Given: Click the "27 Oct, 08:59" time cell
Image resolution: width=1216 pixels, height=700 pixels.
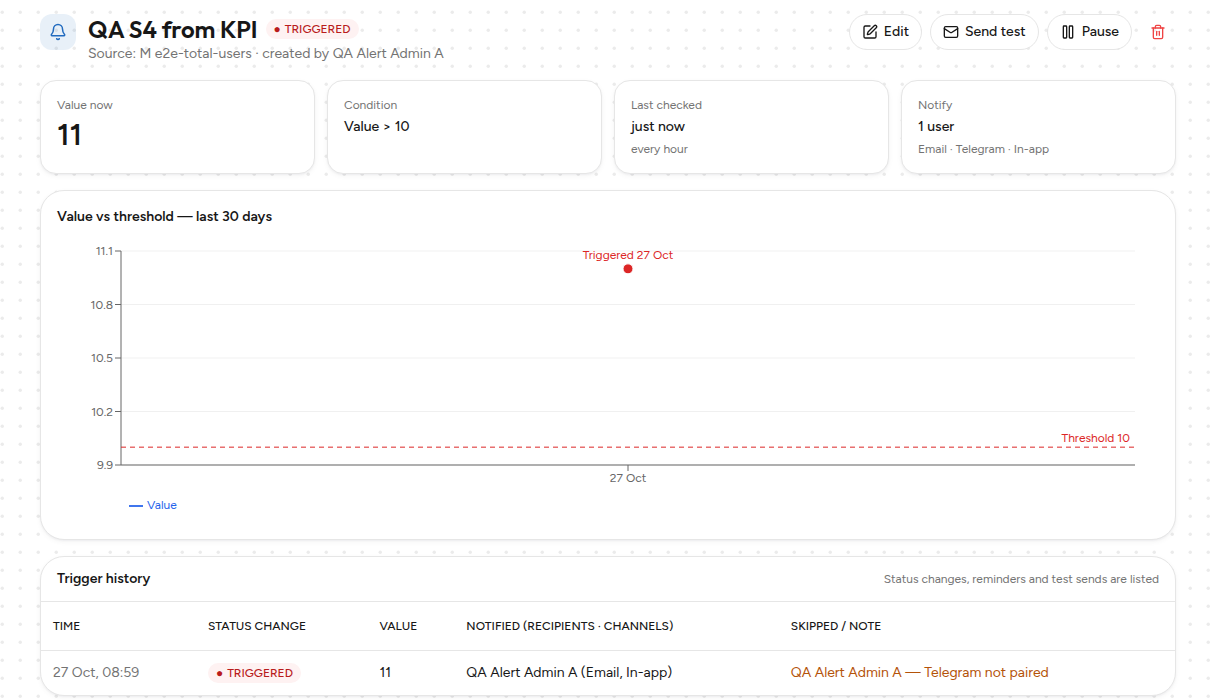Looking at the screenshot, I should click(x=96, y=672).
